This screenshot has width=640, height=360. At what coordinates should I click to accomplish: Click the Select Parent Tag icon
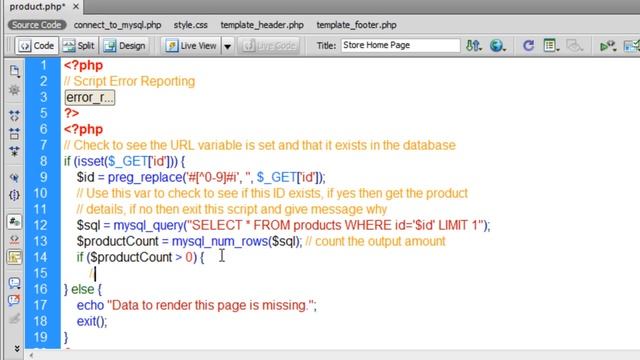14,177
